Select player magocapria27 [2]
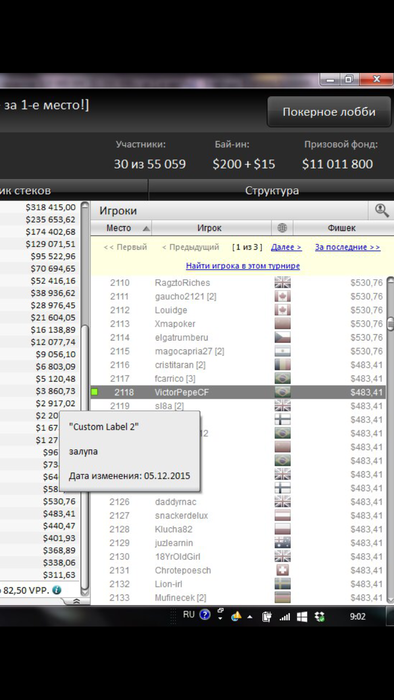394x700 pixels. pyautogui.click(x=238, y=351)
